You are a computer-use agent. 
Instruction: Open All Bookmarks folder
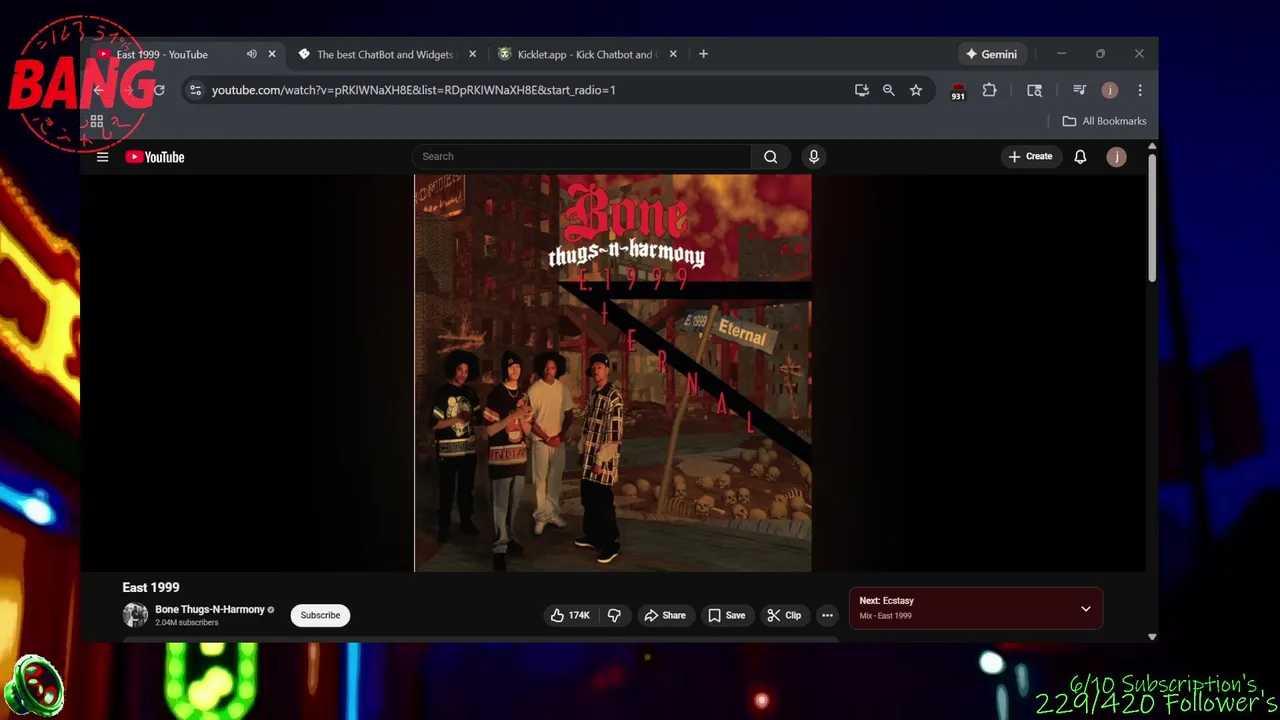1104,121
